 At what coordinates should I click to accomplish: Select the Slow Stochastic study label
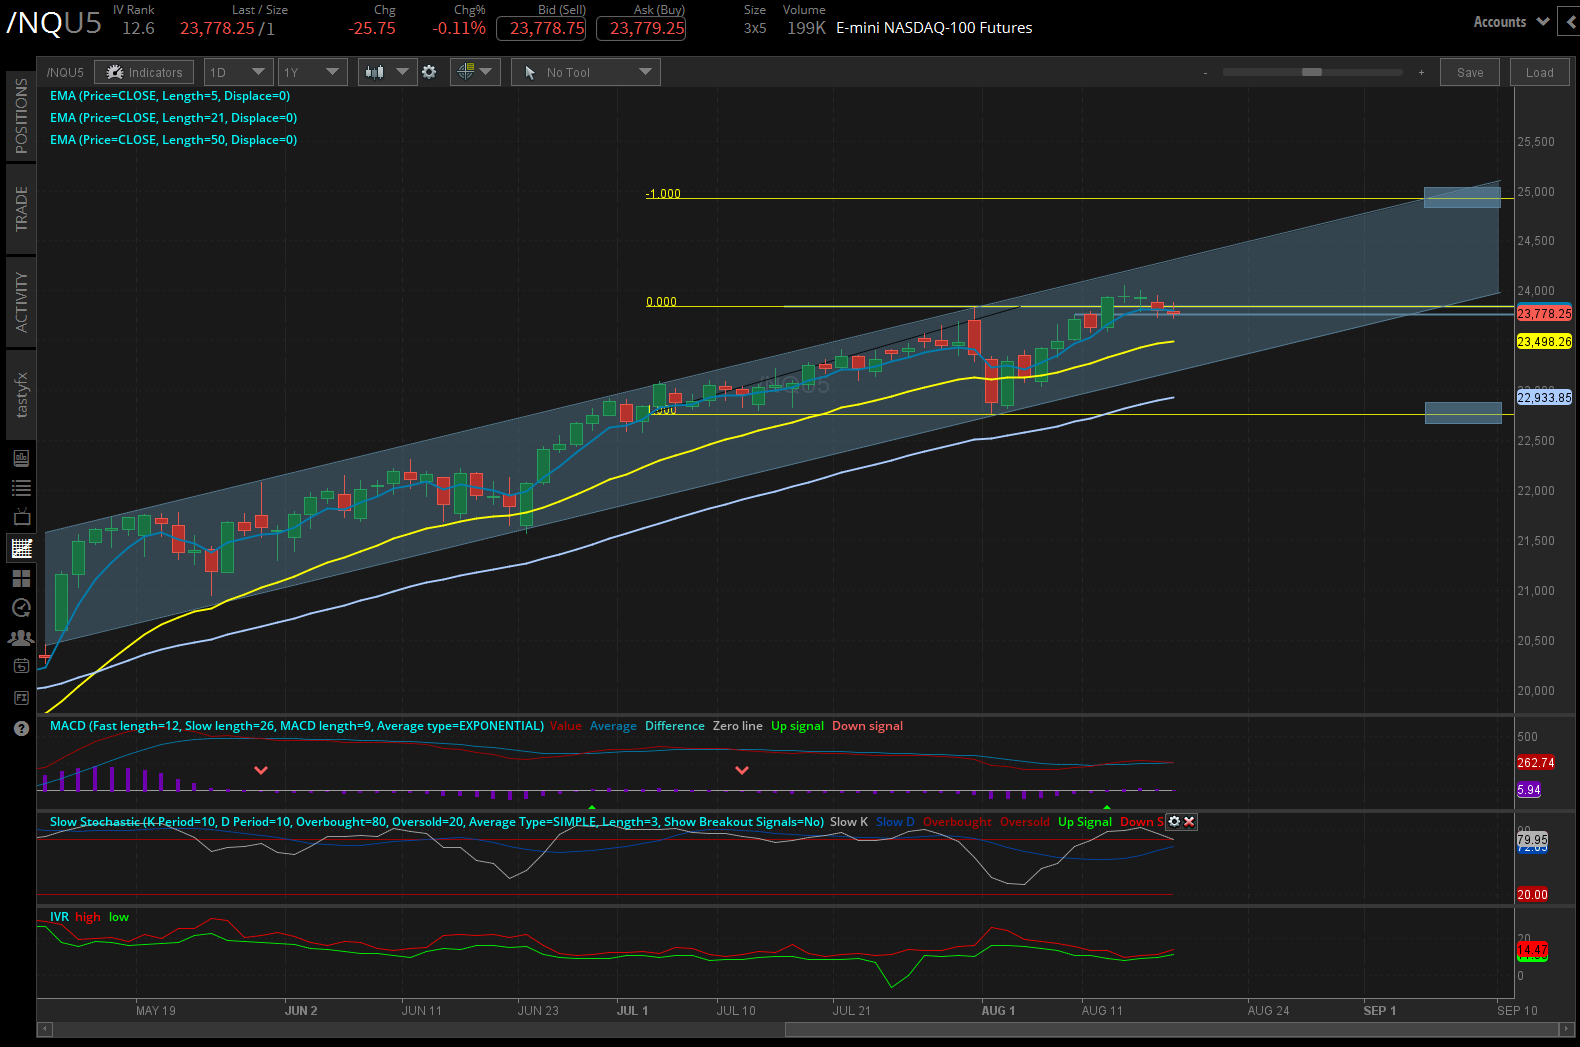[x=437, y=822]
